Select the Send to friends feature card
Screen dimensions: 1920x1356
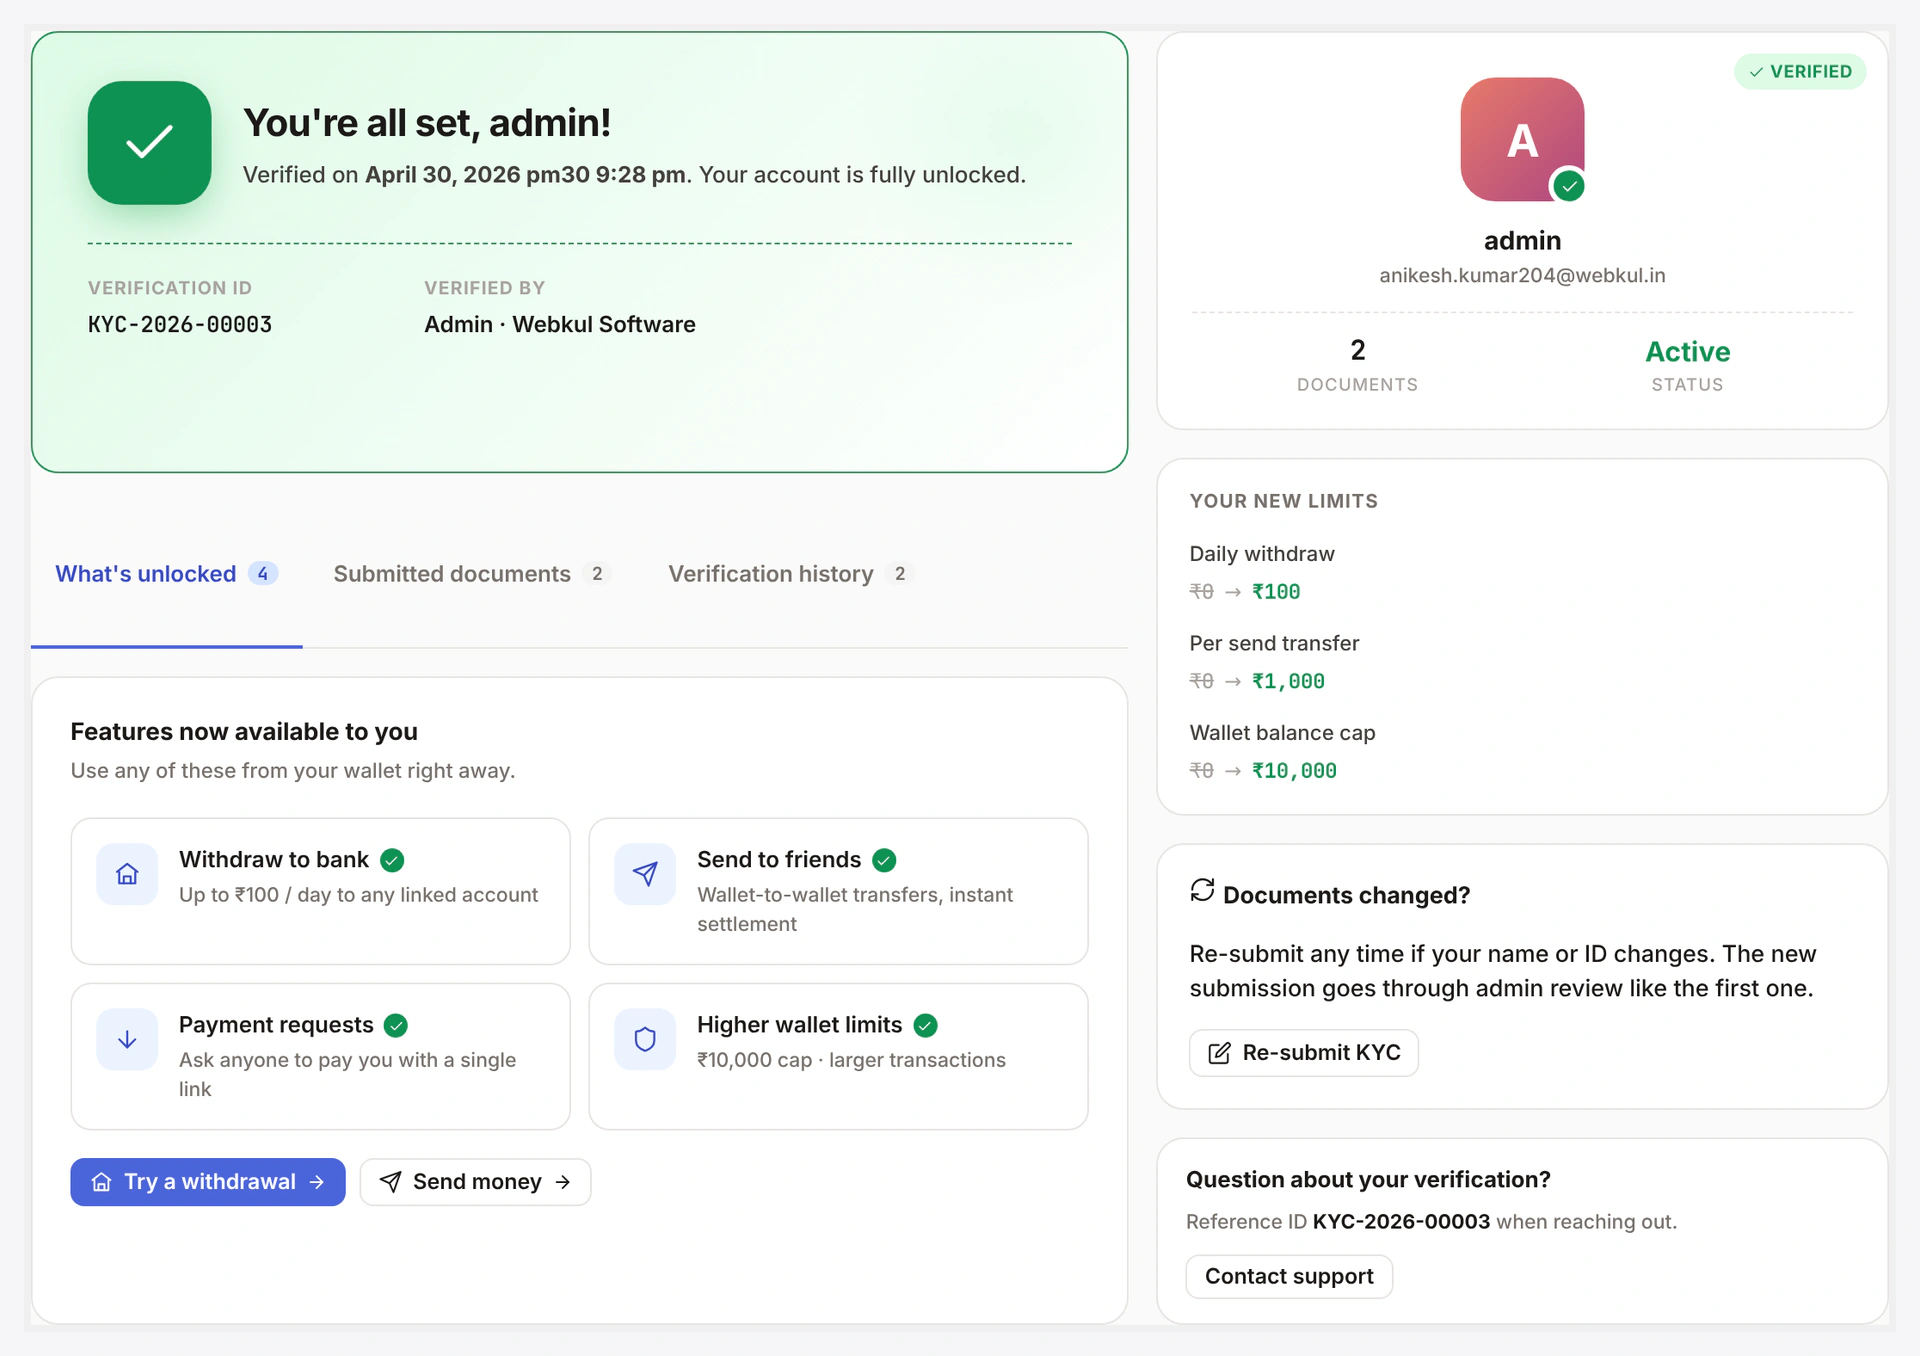coord(839,891)
